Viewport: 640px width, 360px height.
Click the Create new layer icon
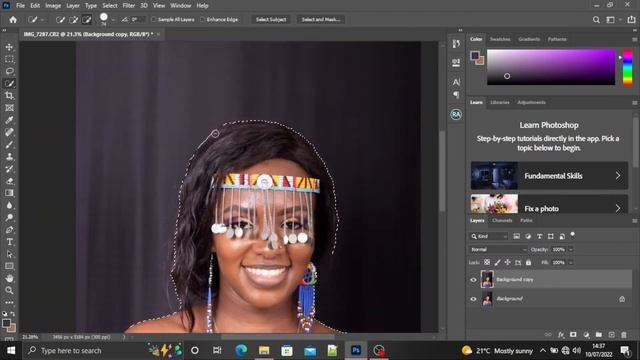click(611, 335)
